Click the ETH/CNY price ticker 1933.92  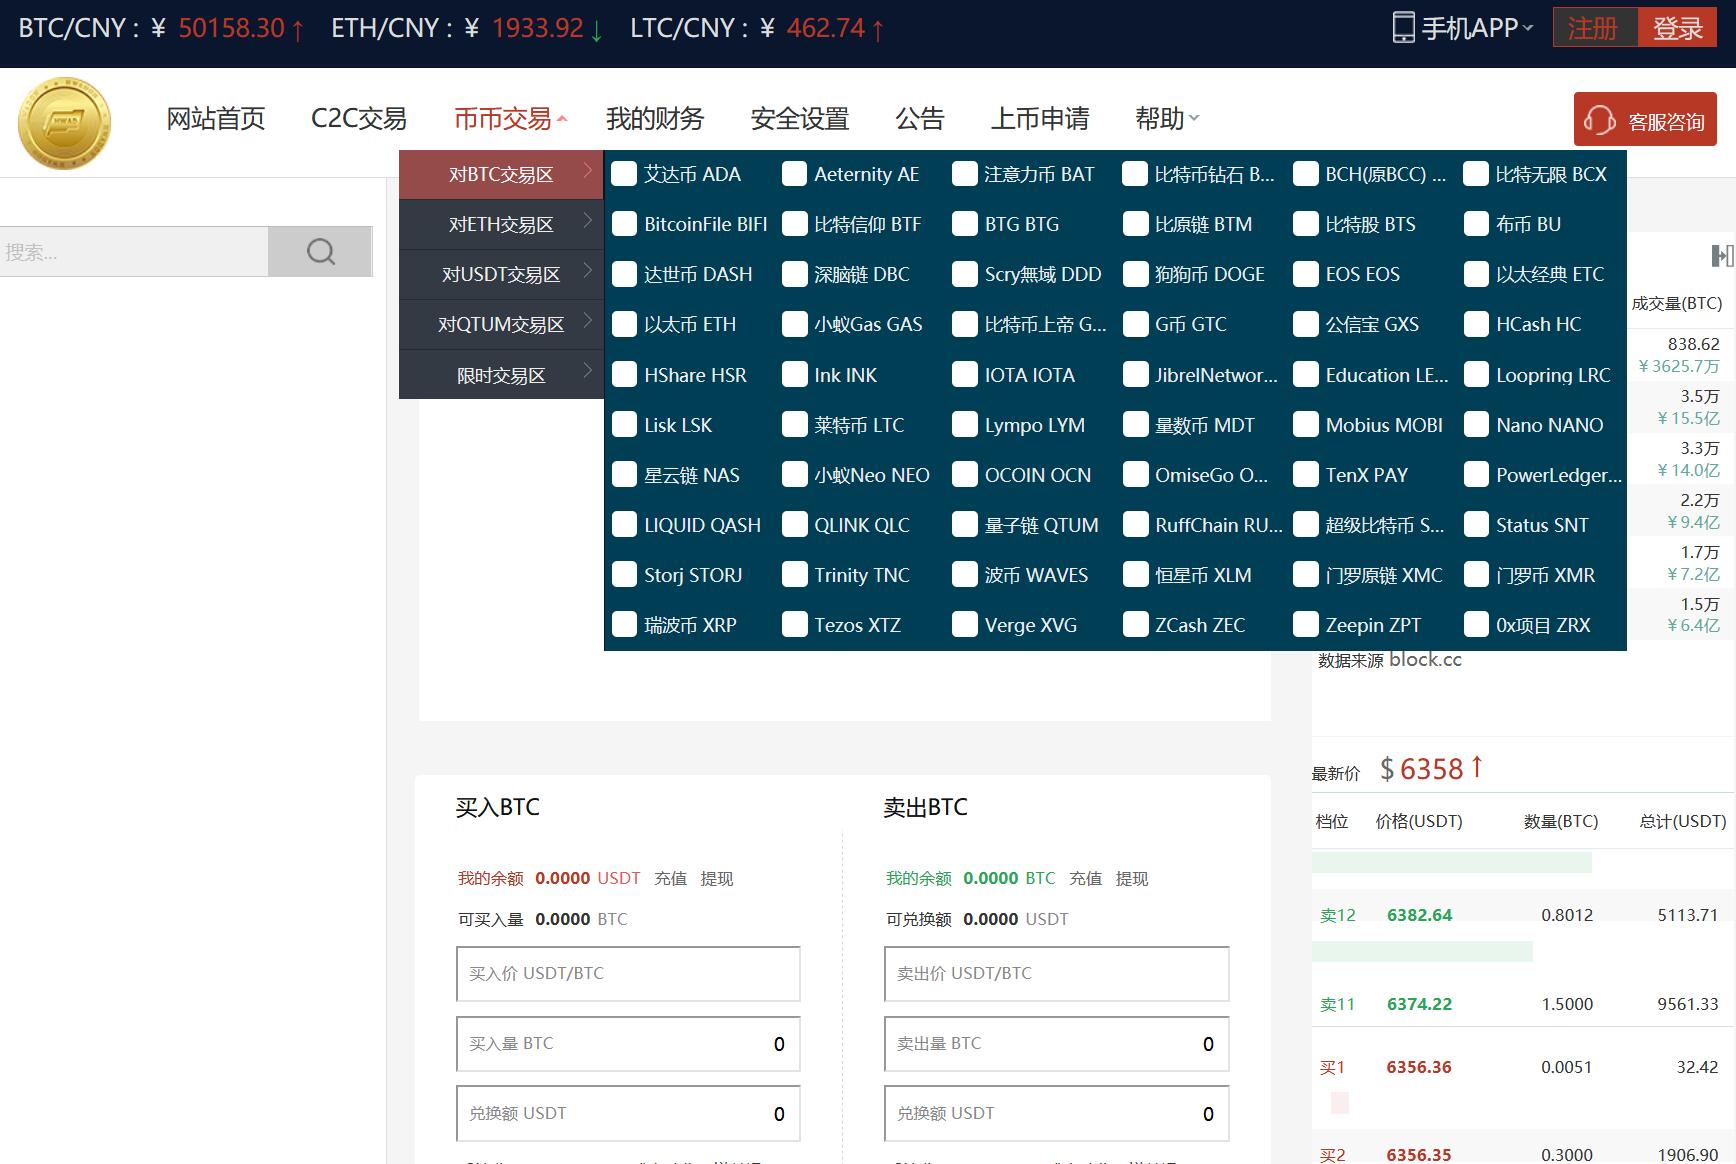(537, 28)
